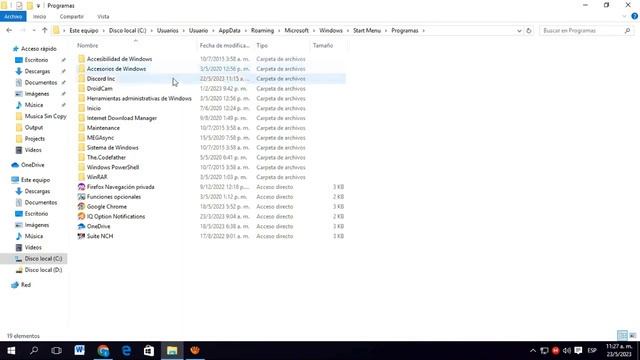640x360 pixels.
Task: Expand the address bar history dropdown
Action: point(519,31)
